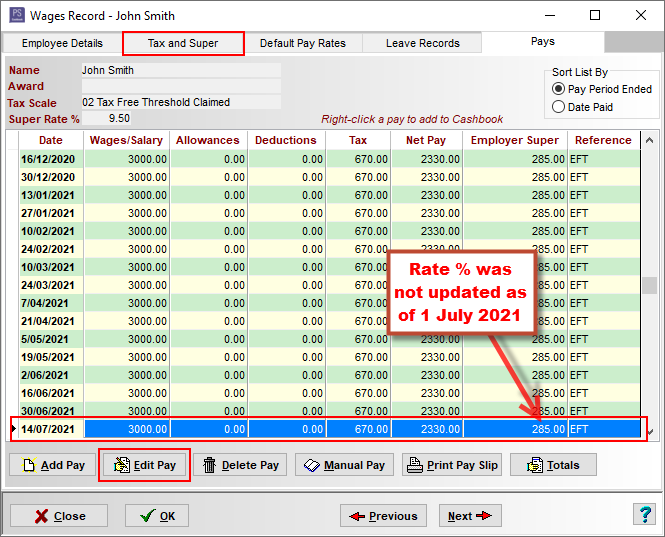Select the 13/01/2021 pay row
665x537 pixels.
[330, 195]
